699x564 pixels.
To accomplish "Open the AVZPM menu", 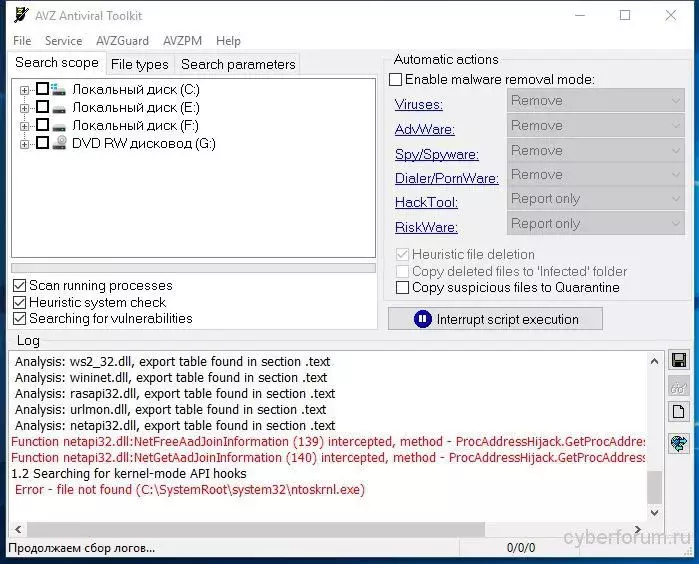I will (182, 41).
